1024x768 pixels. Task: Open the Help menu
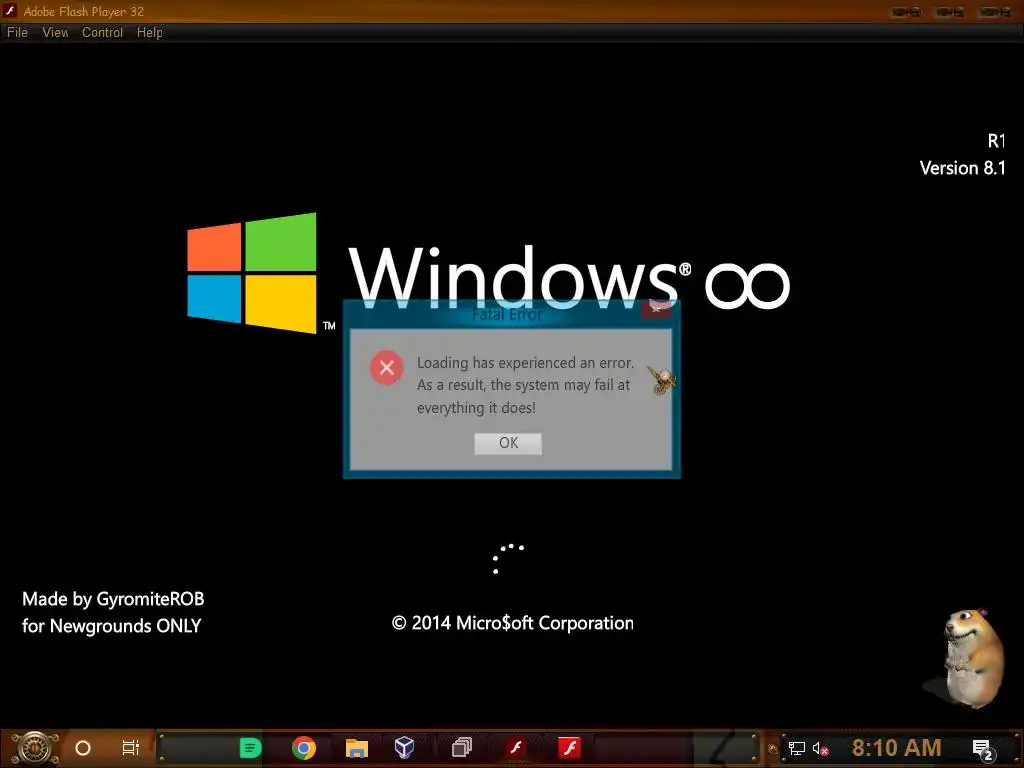pyautogui.click(x=150, y=33)
